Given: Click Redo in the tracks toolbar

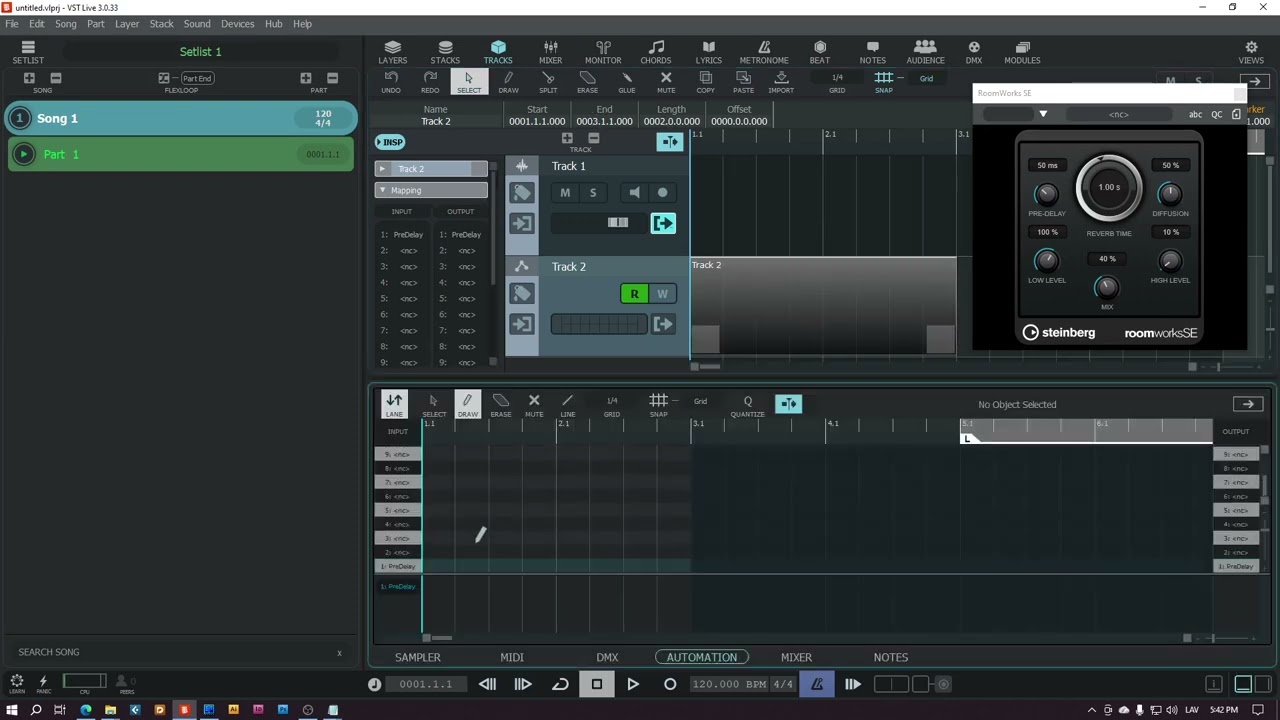Looking at the screenshot, I should [430, 83].
